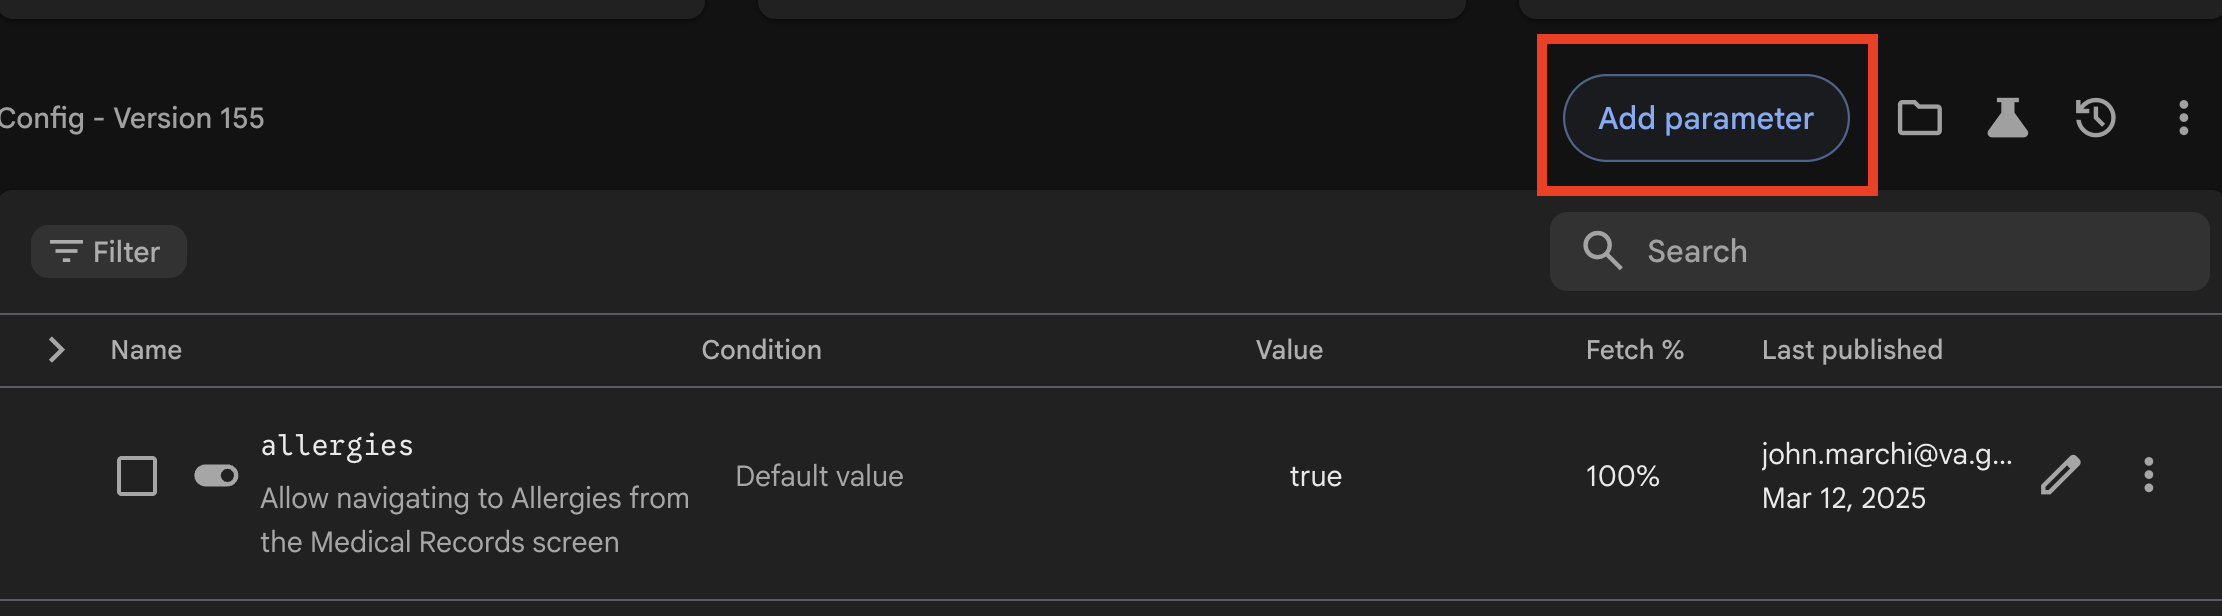This screenshot has height=616, width=2222.
Task: Open the Default value condition cell
Action: click(x=818, y=476)
